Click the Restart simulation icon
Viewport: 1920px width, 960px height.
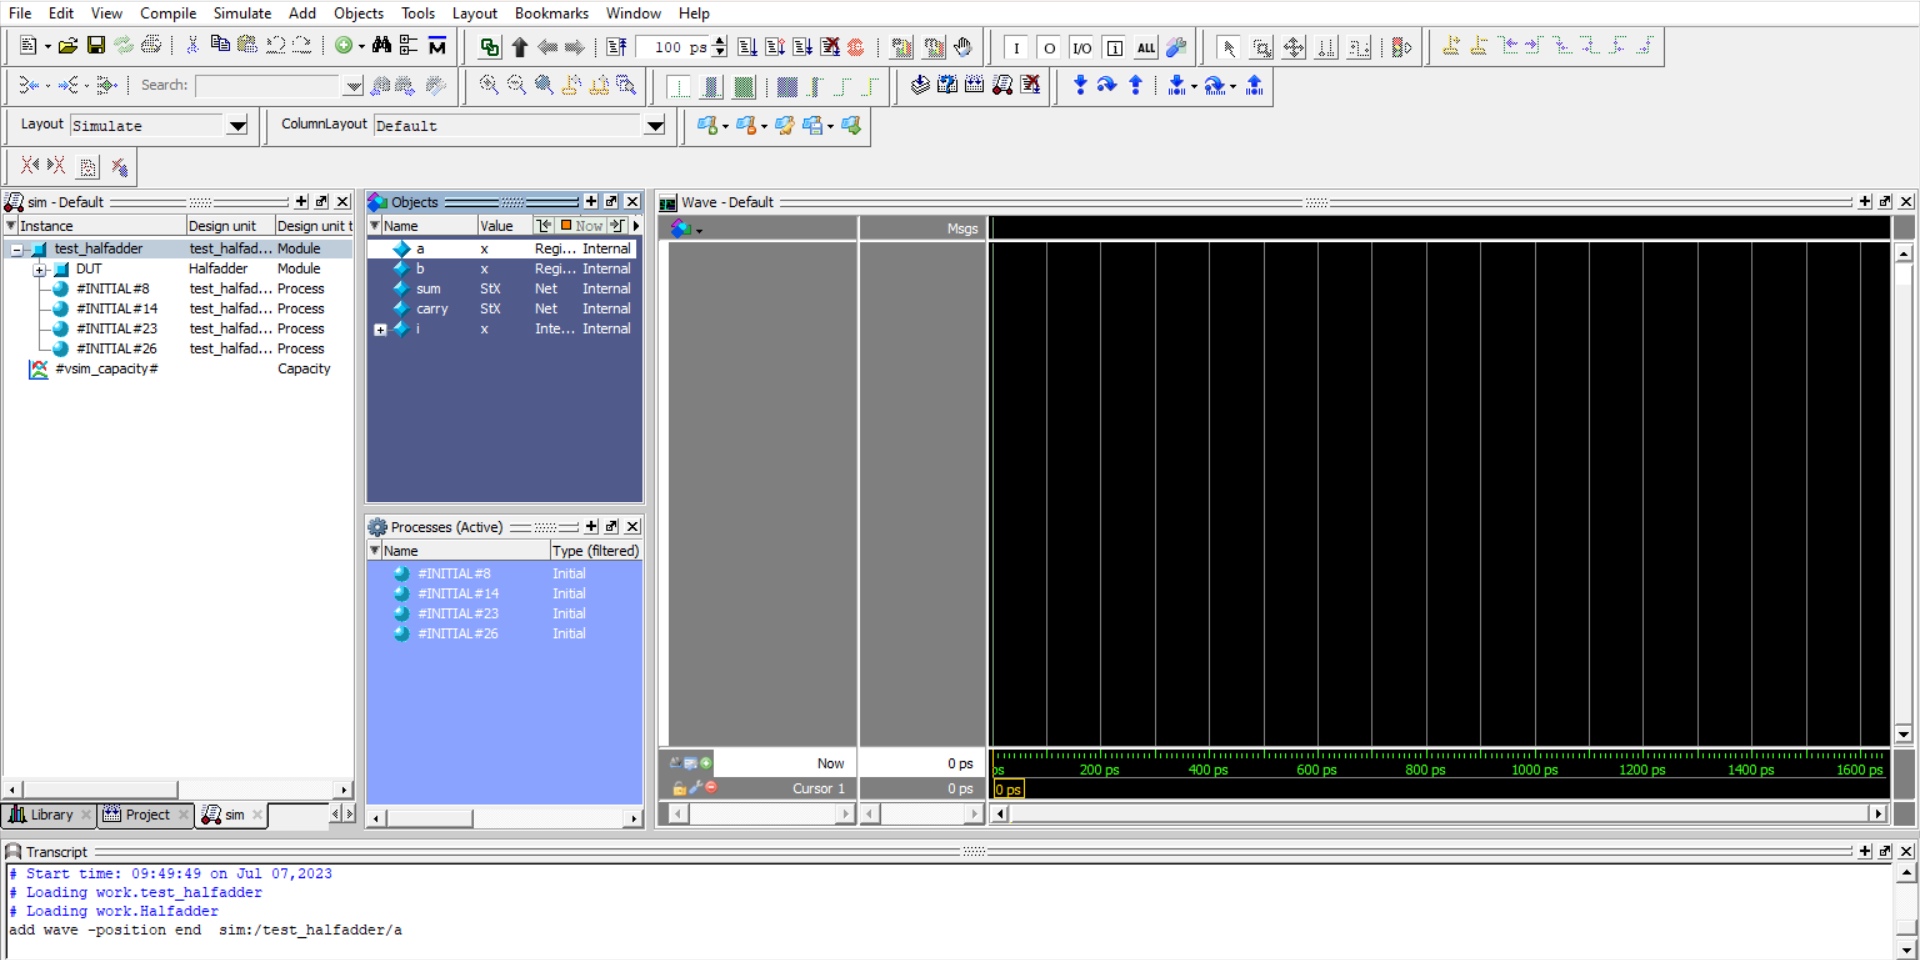616,46
